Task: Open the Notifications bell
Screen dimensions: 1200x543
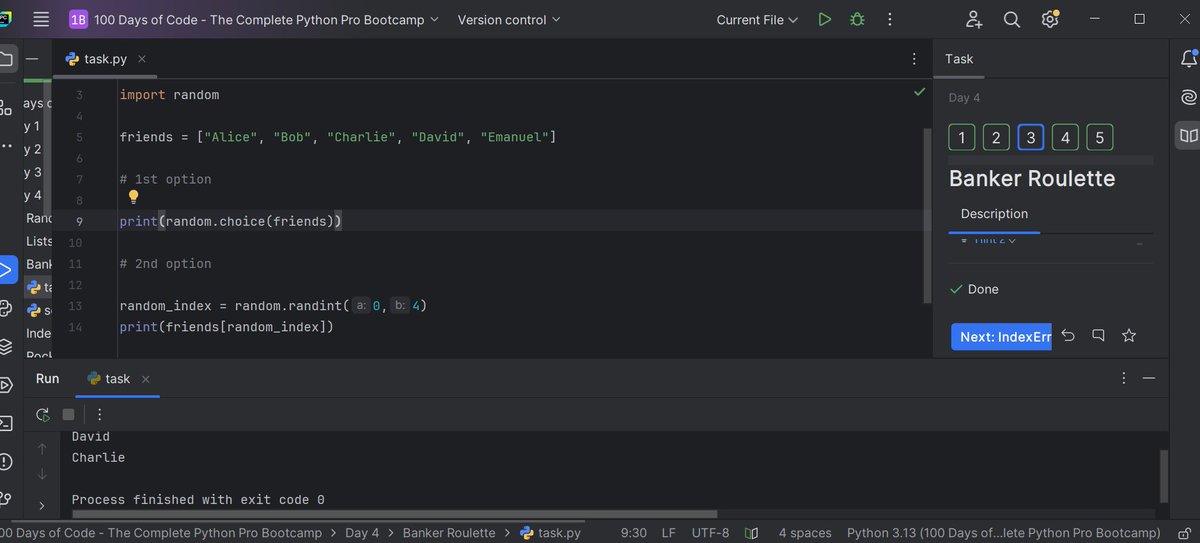Action: click(x=1188, y=60)
